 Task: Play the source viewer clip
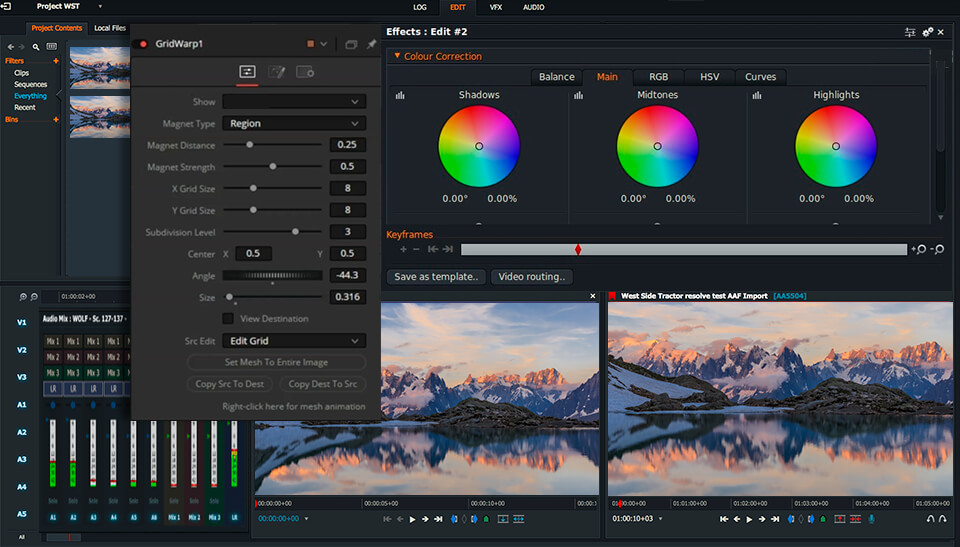(x=413, y=519)
